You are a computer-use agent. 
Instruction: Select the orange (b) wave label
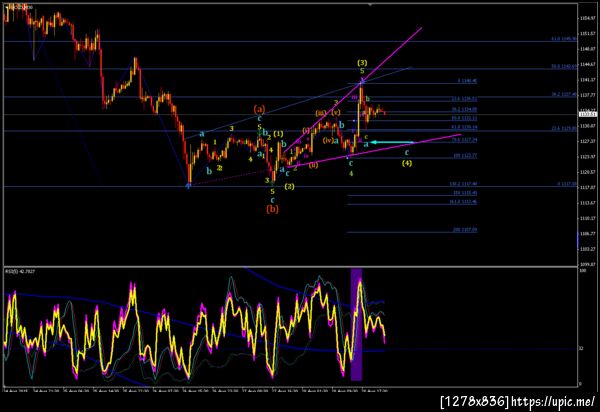[x=272, y=209]
